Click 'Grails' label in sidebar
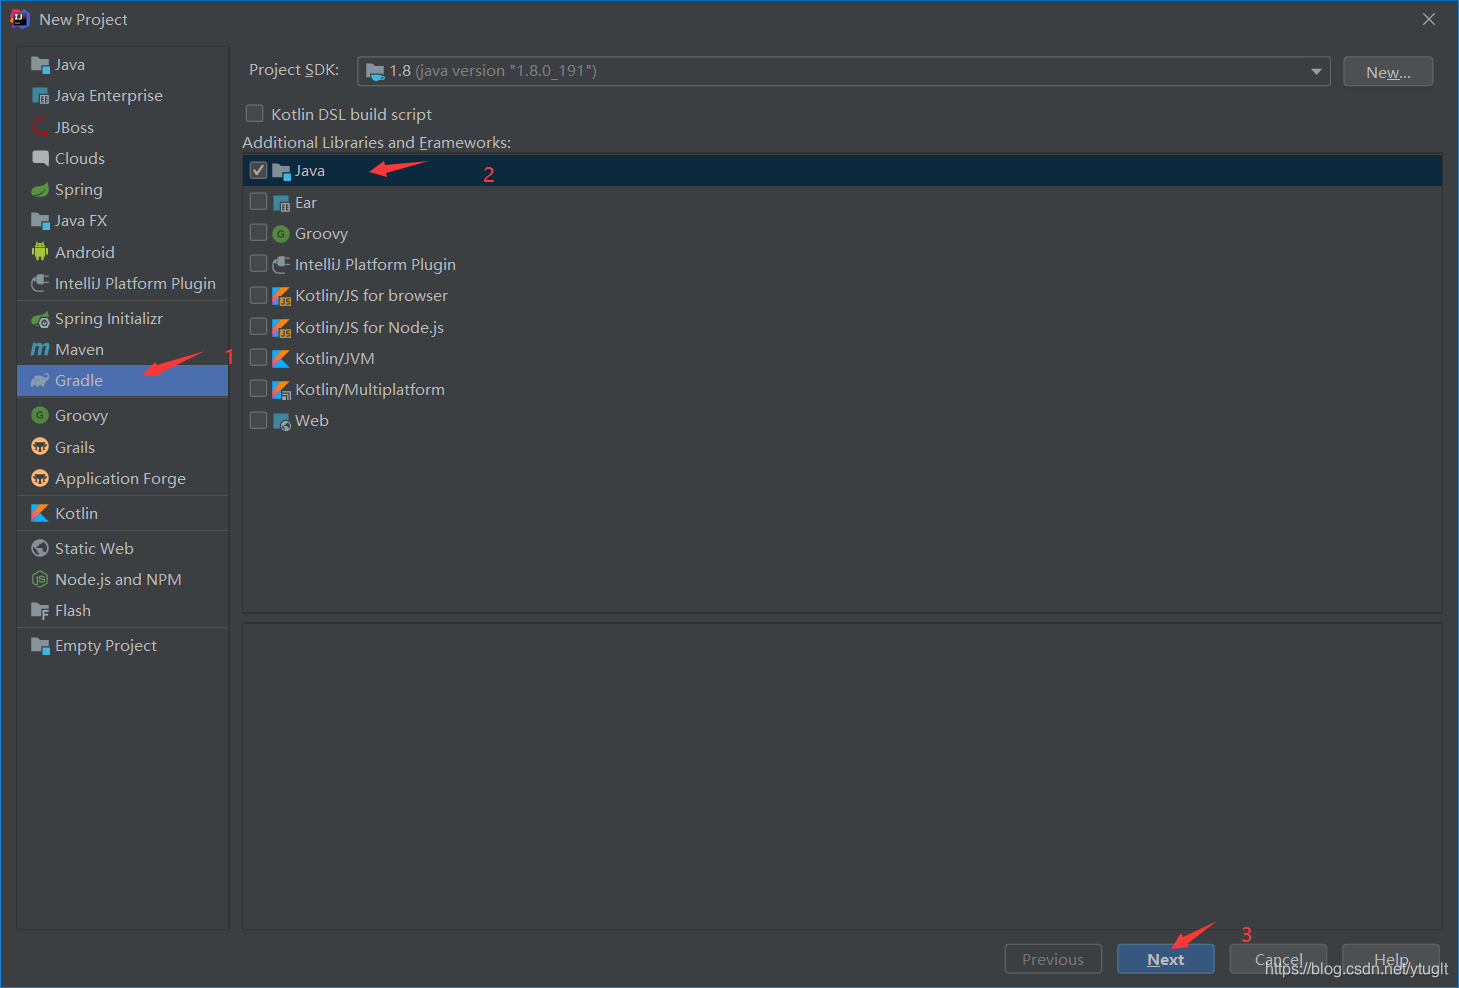Screen dimensions: 1459x988 coord(75,447)
